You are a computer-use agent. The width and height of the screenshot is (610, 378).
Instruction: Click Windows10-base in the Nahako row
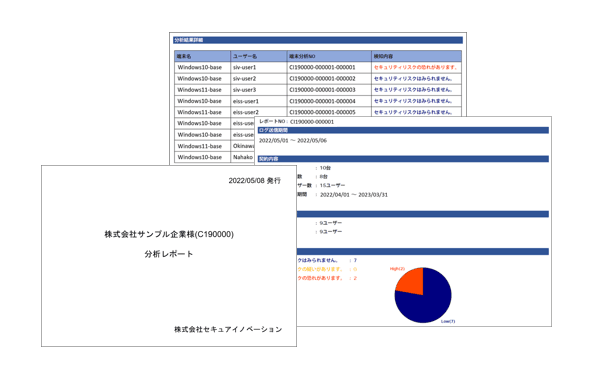tap(200, 157)
